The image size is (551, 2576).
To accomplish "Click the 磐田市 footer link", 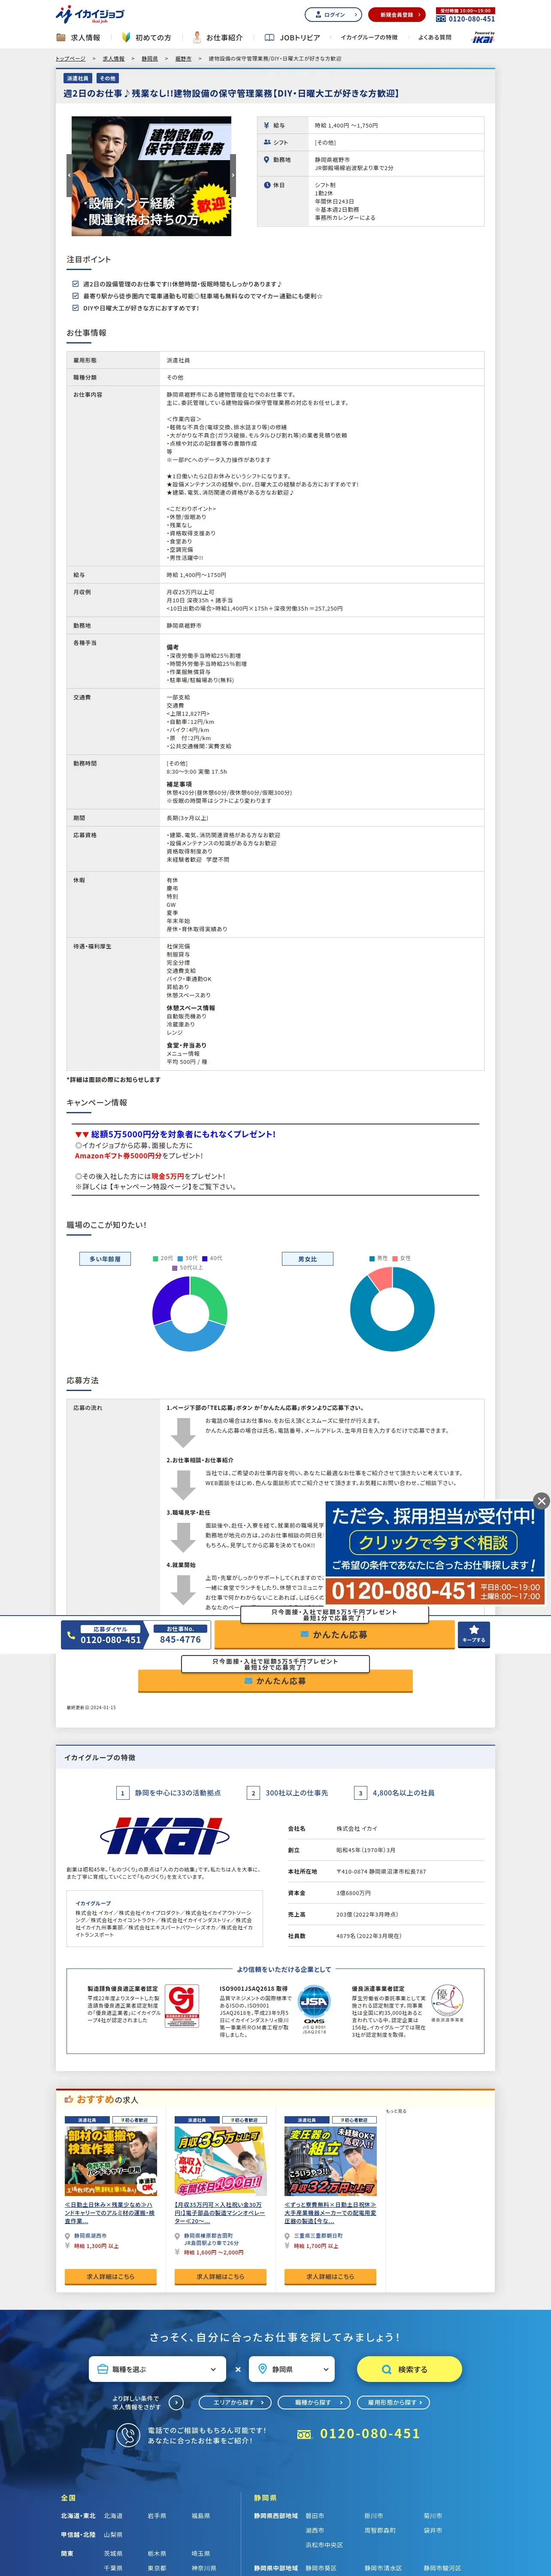I will (x=315, y=2516).
